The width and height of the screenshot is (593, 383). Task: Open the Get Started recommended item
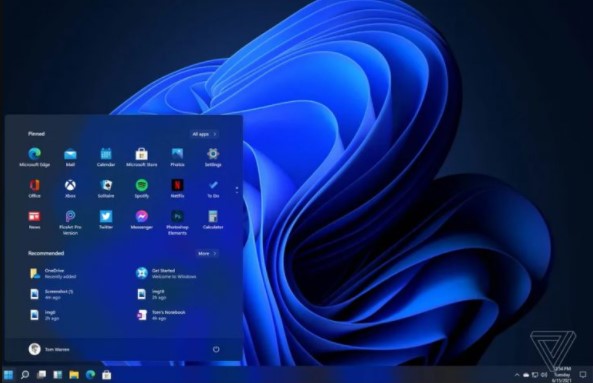(166, 273)
